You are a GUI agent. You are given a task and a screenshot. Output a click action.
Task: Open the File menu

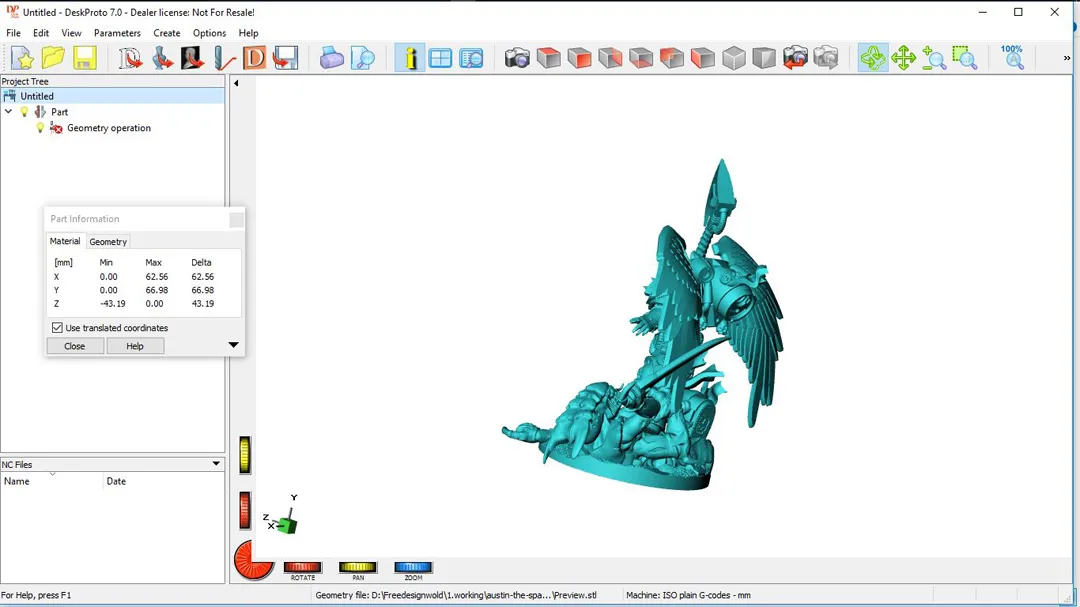coord(13,33)
